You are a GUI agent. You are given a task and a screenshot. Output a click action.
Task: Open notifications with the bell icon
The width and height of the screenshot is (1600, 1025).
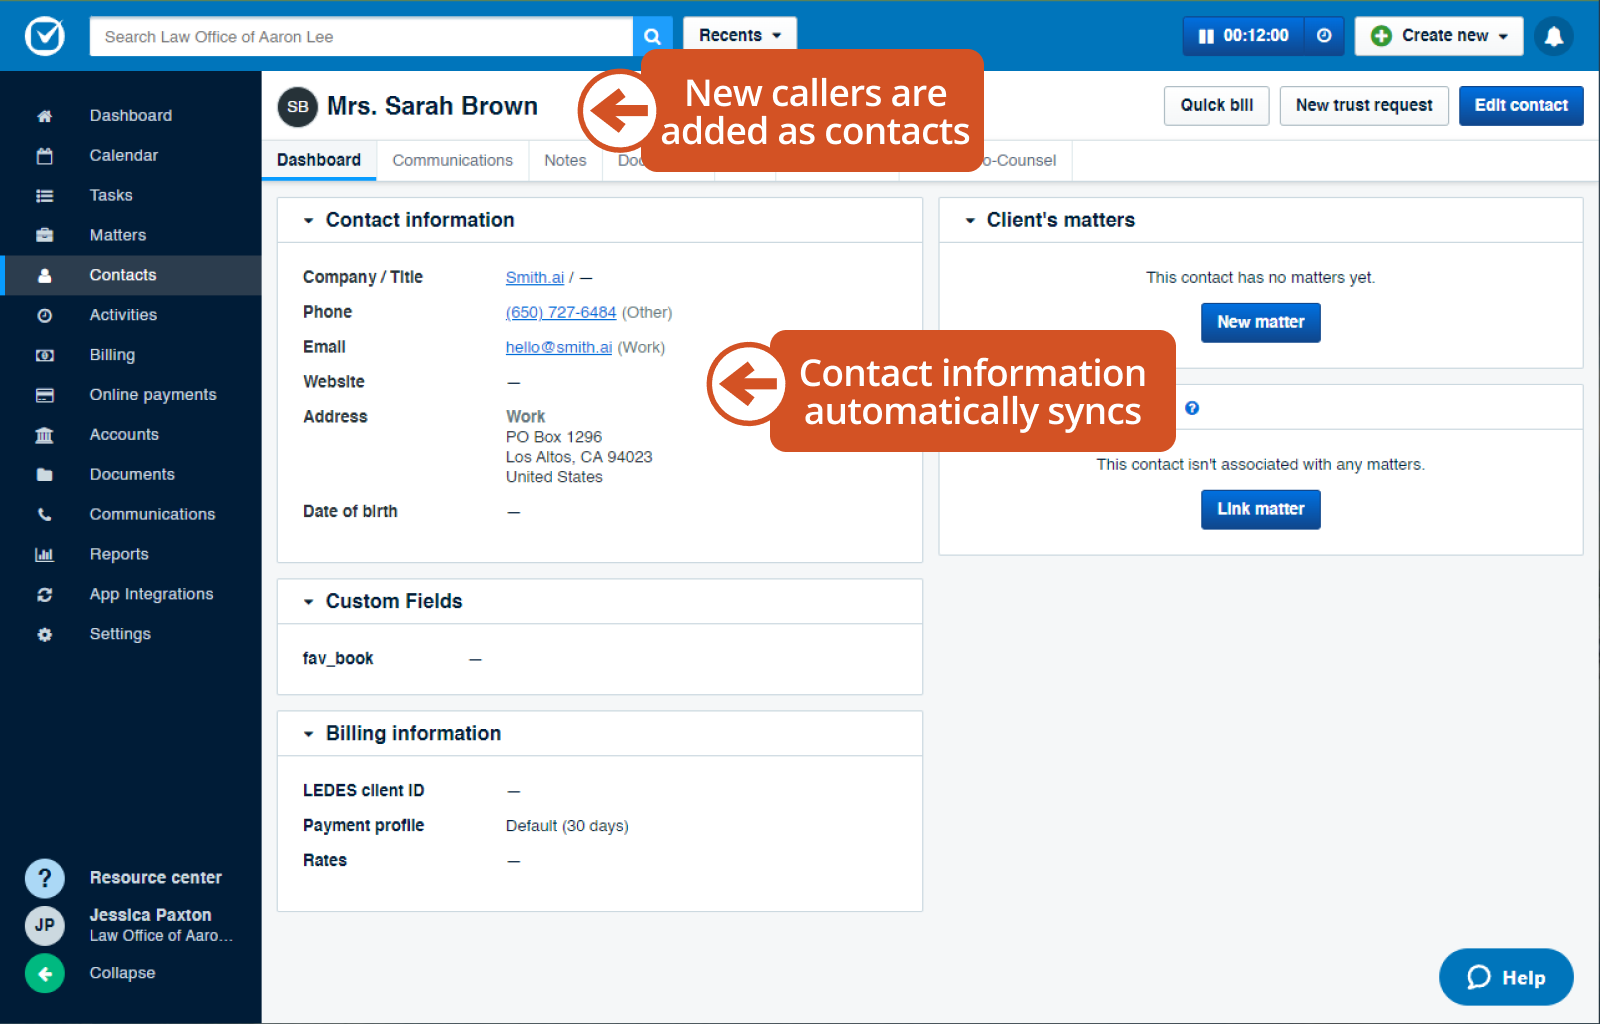point(1554,36)
